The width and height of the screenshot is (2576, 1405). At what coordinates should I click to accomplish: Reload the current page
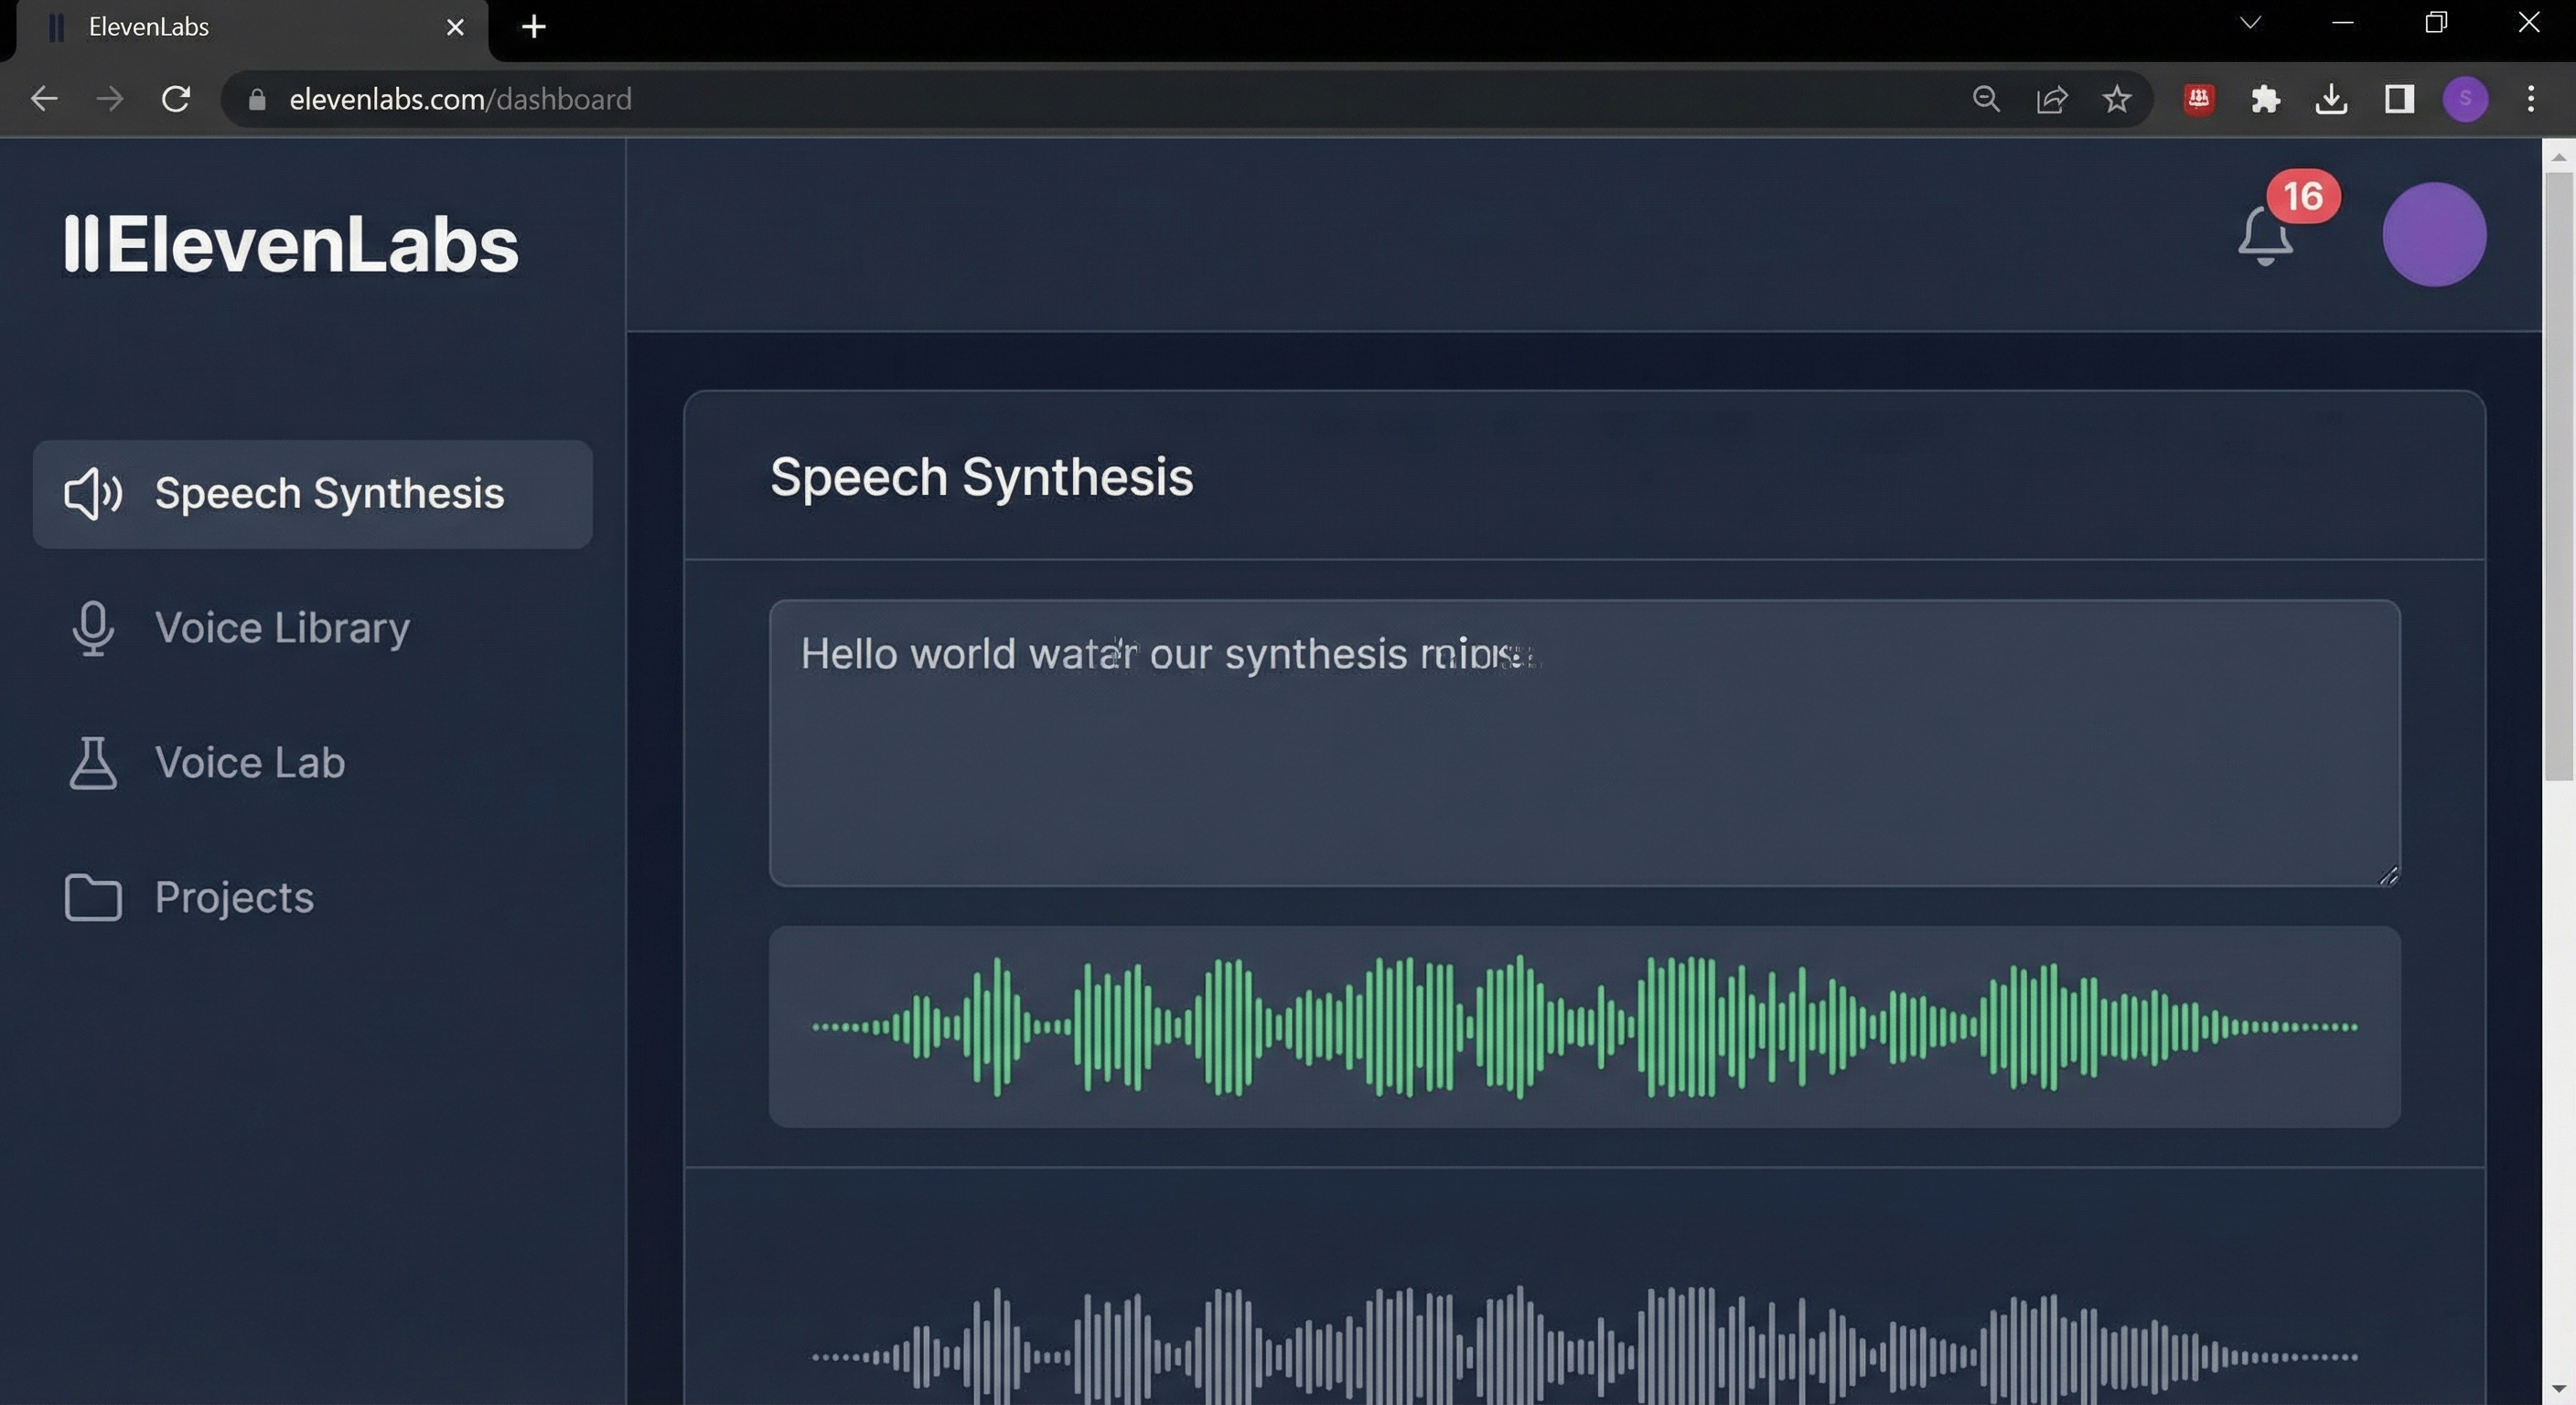click(x=176, y=99)
